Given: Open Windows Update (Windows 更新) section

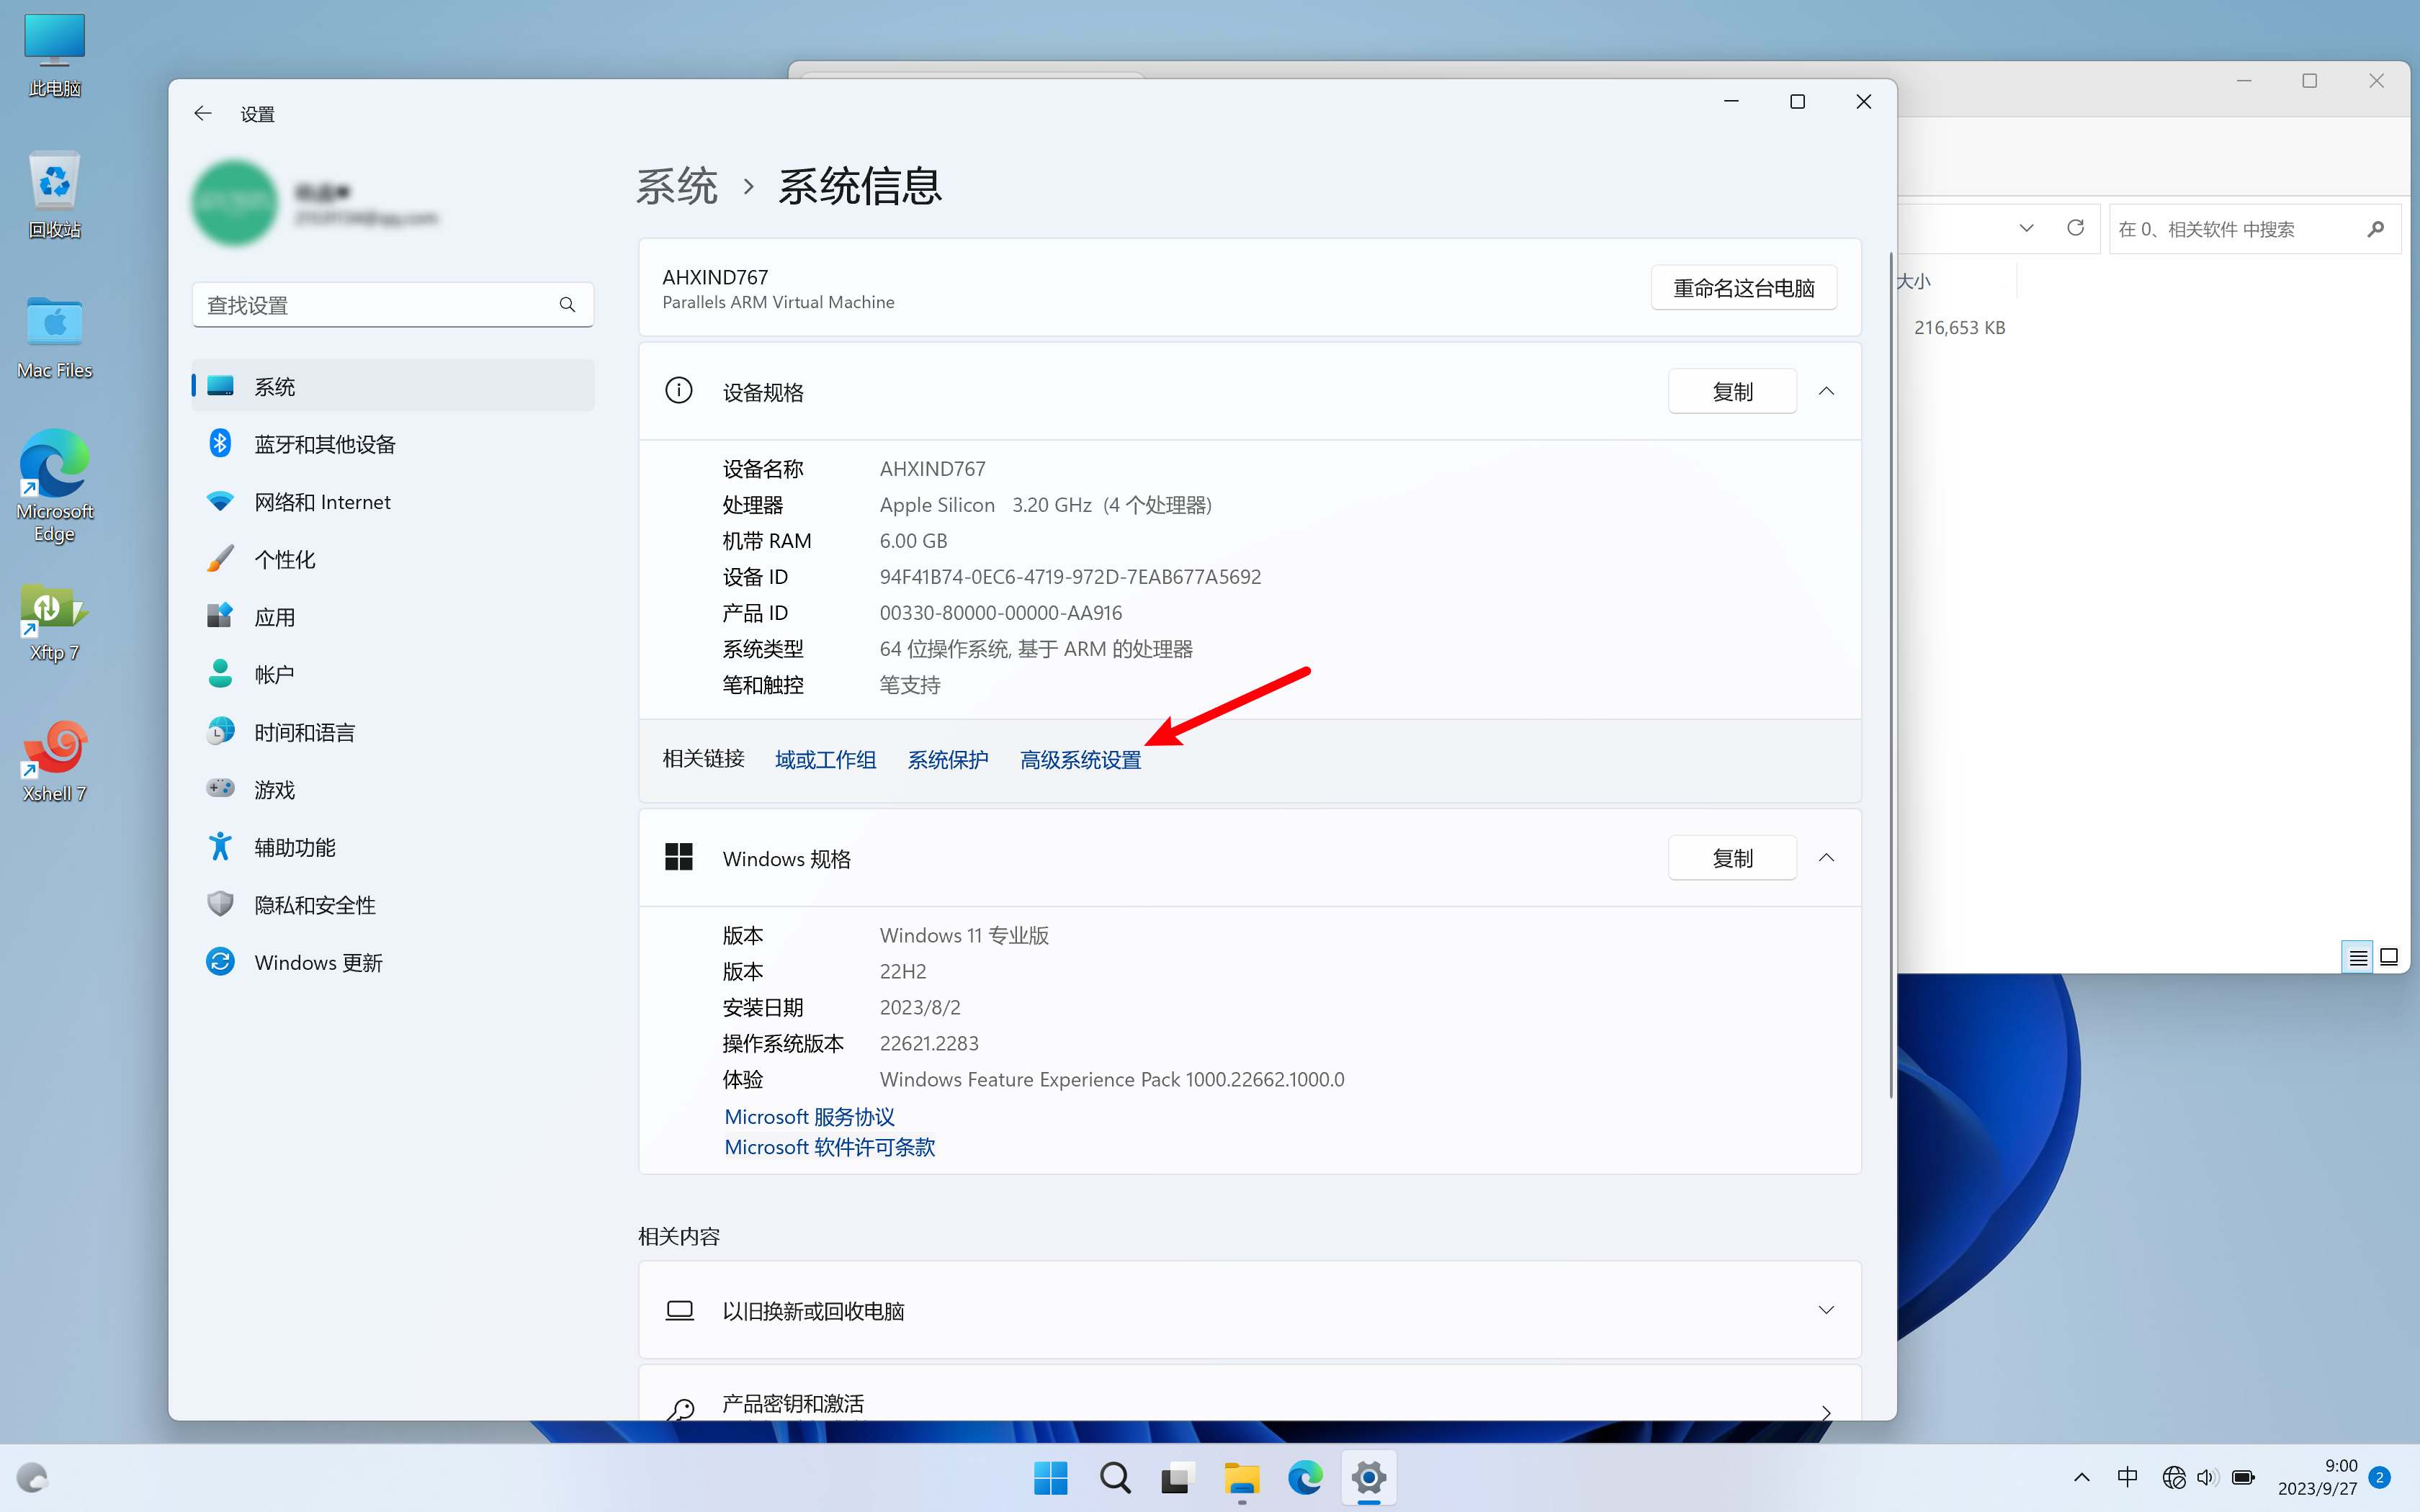Looking at the screenshot, I should click(x=318, y=963).
